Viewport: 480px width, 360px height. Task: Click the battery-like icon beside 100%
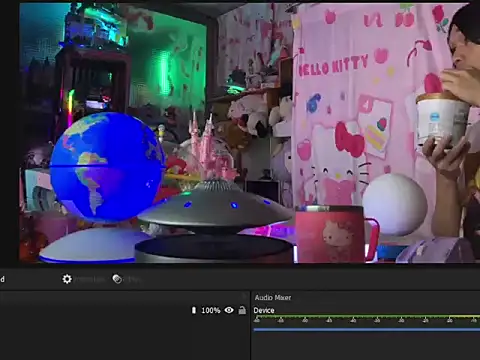(194, 310)
